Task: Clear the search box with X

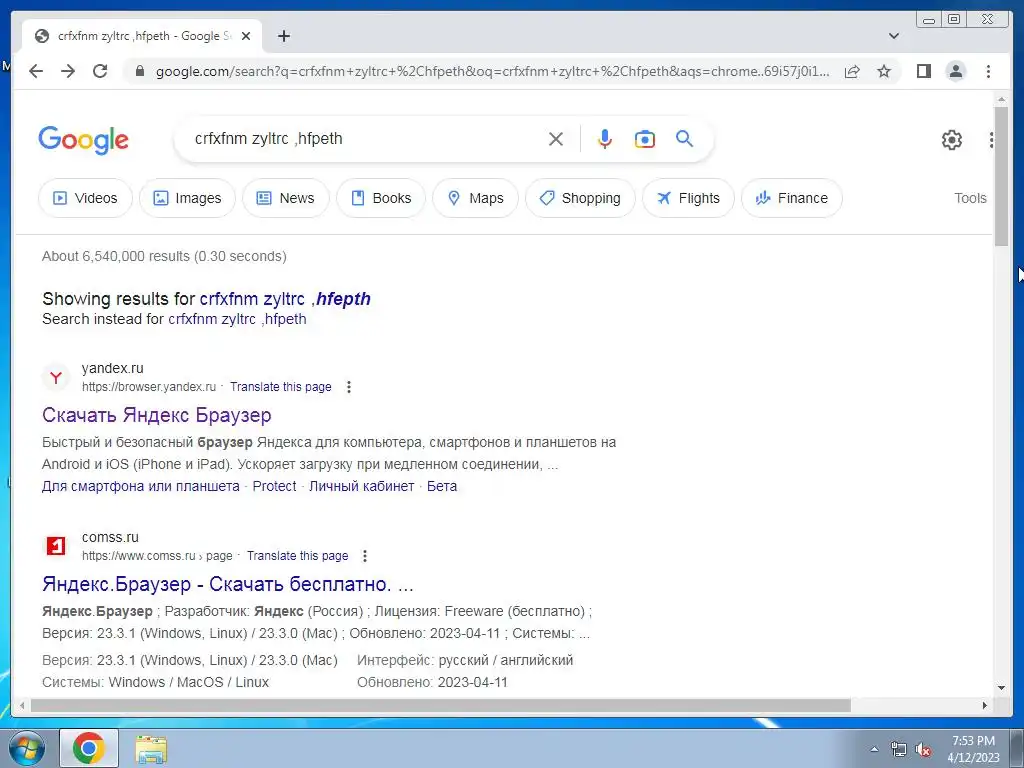Action: 556,139
